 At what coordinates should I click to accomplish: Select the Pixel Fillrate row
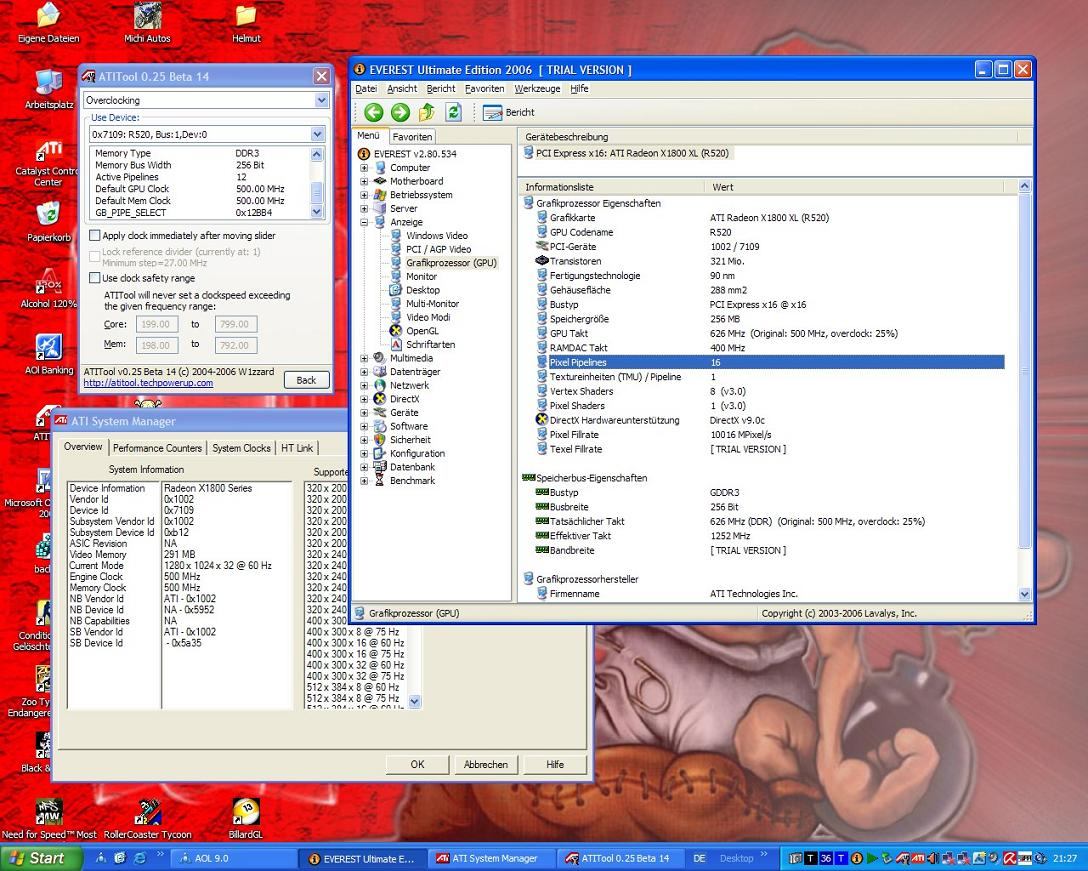[x=769, y=435]
